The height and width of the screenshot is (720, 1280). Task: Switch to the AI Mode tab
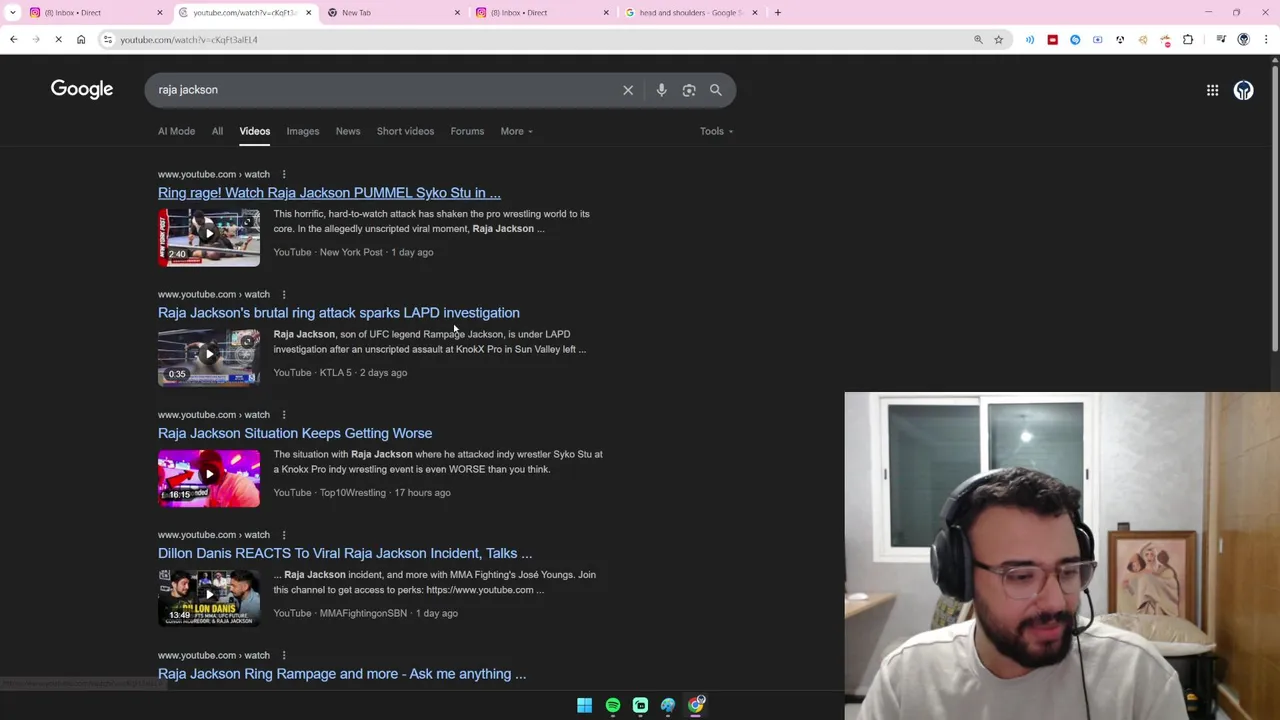pyautogui.click(x=176, y=131)
